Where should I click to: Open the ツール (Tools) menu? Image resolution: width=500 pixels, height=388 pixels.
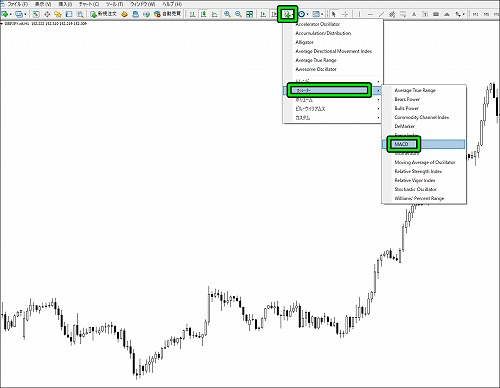coord(114,4)
